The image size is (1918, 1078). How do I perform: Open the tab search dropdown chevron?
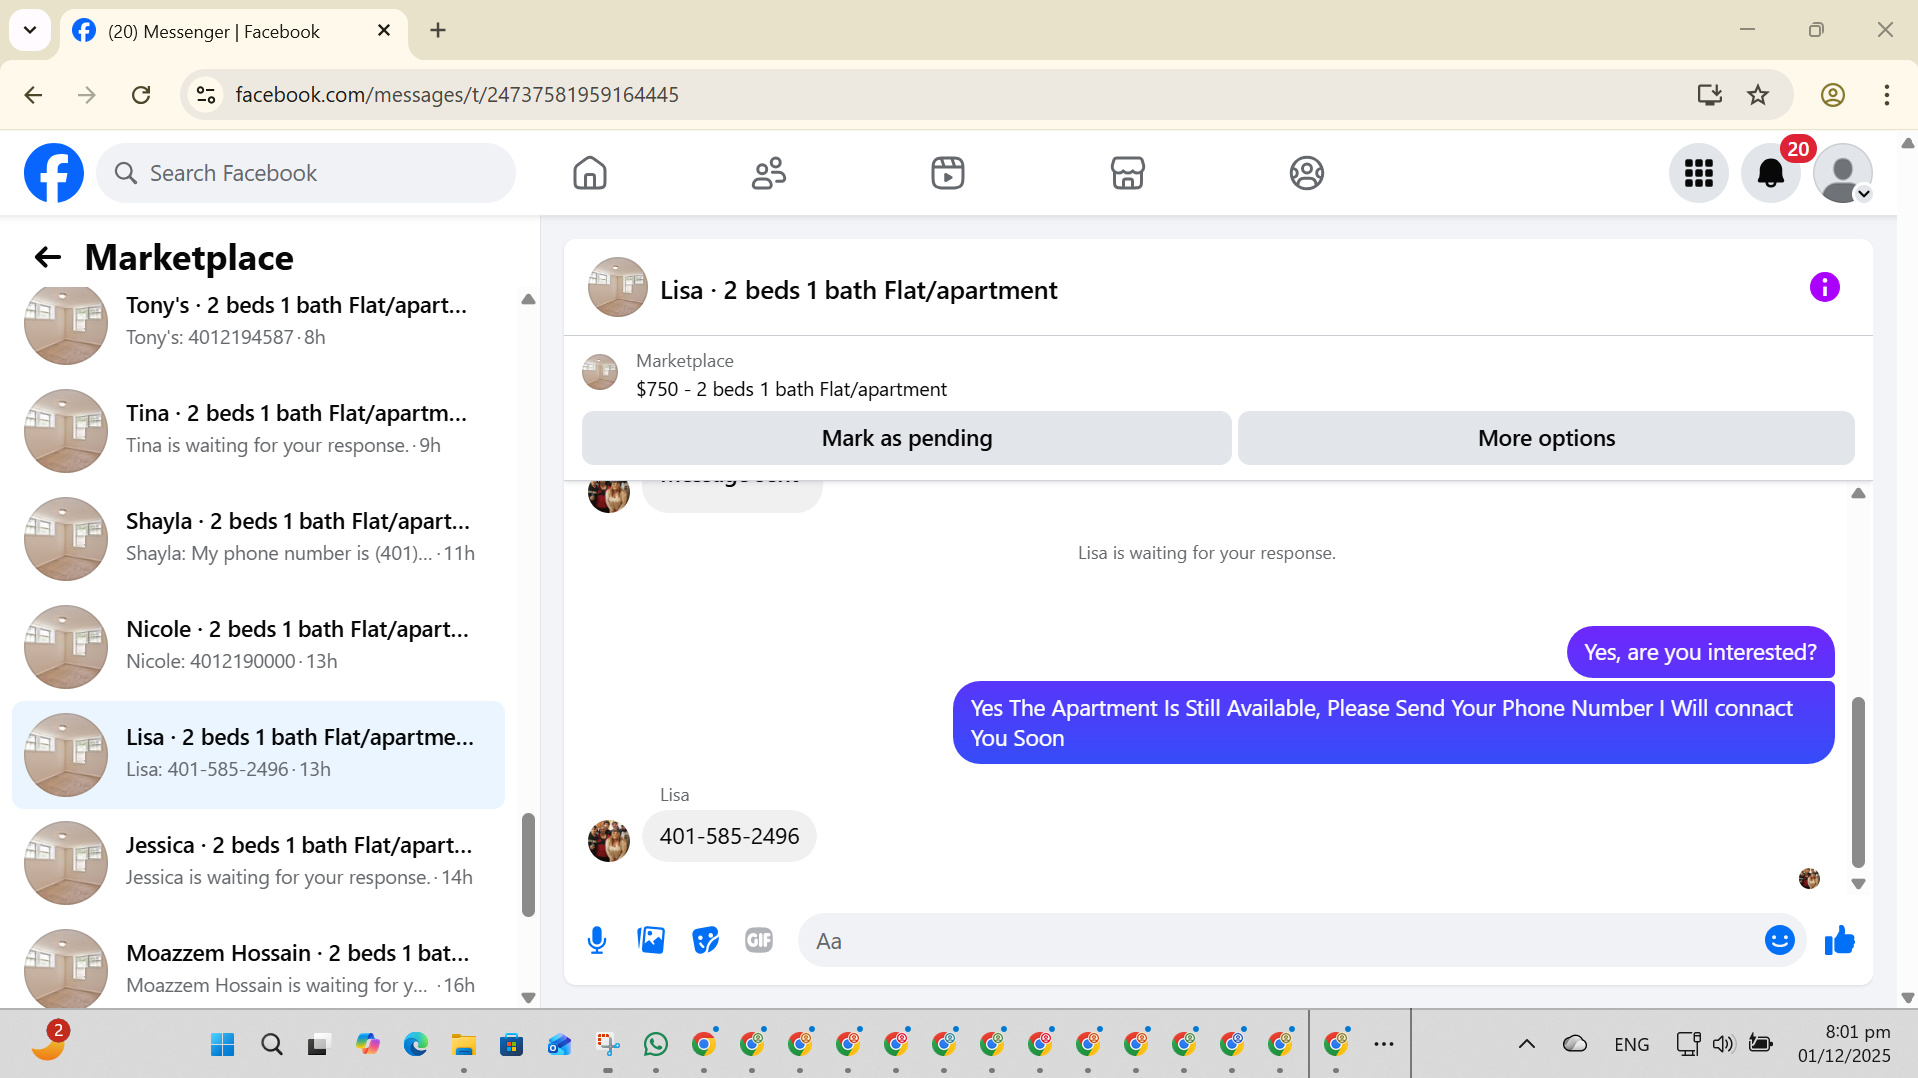[x=30, y=30]
